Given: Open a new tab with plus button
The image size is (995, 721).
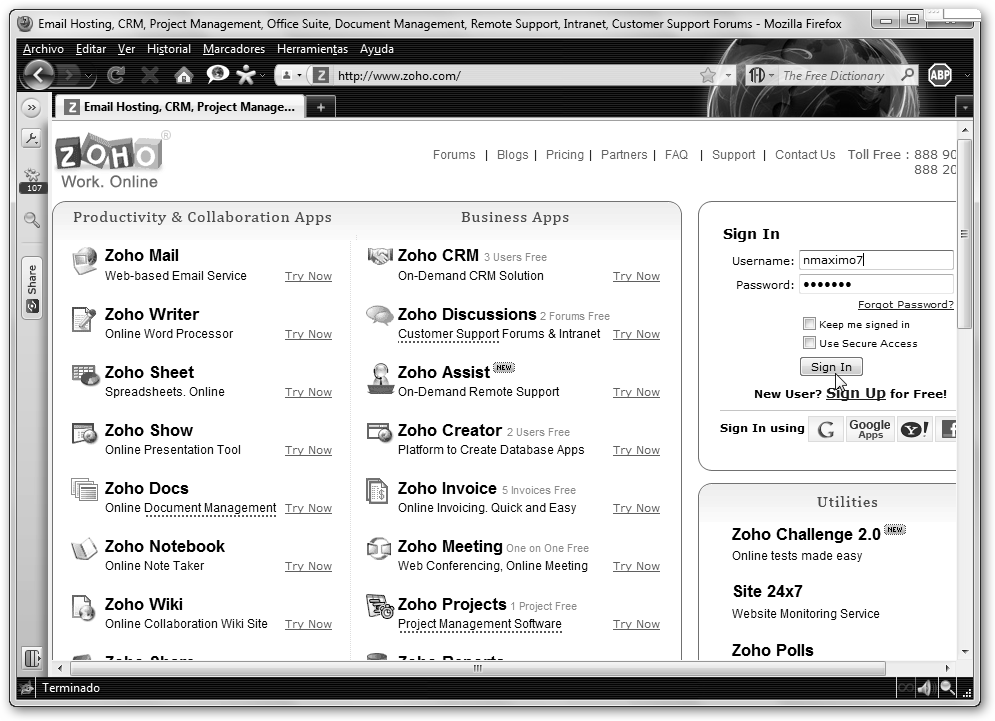Looking at the screenshot, I should (x=320, y=107).
